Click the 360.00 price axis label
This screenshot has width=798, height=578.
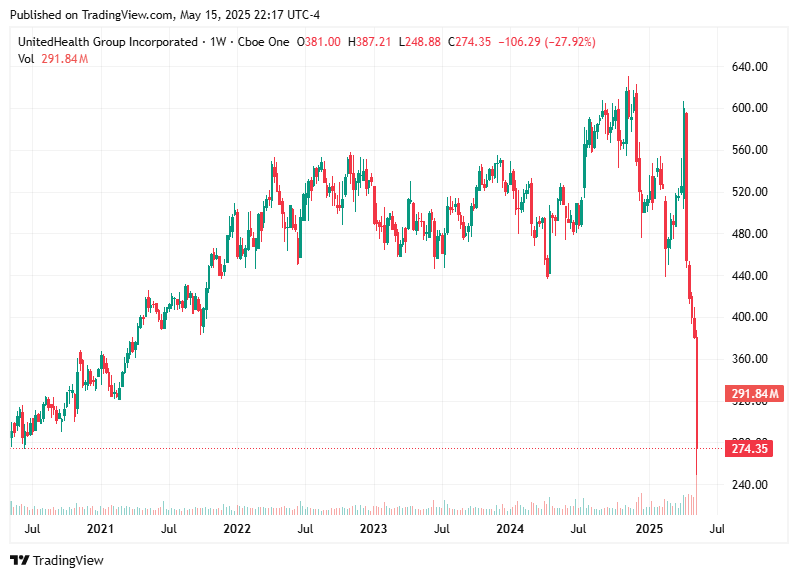point(750,359)
